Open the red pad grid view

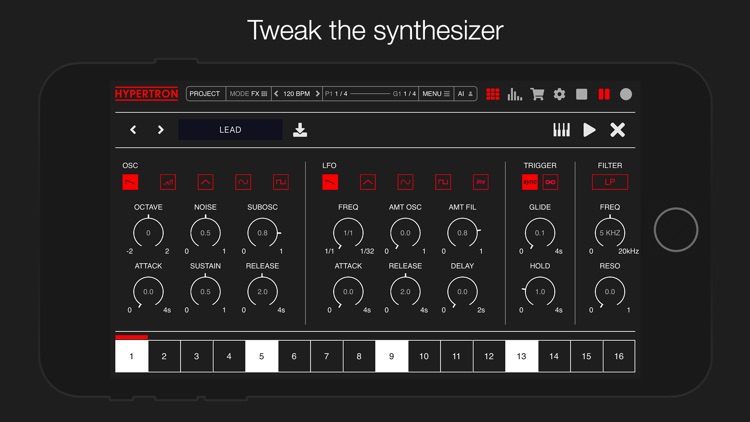[x=493, y=94]
